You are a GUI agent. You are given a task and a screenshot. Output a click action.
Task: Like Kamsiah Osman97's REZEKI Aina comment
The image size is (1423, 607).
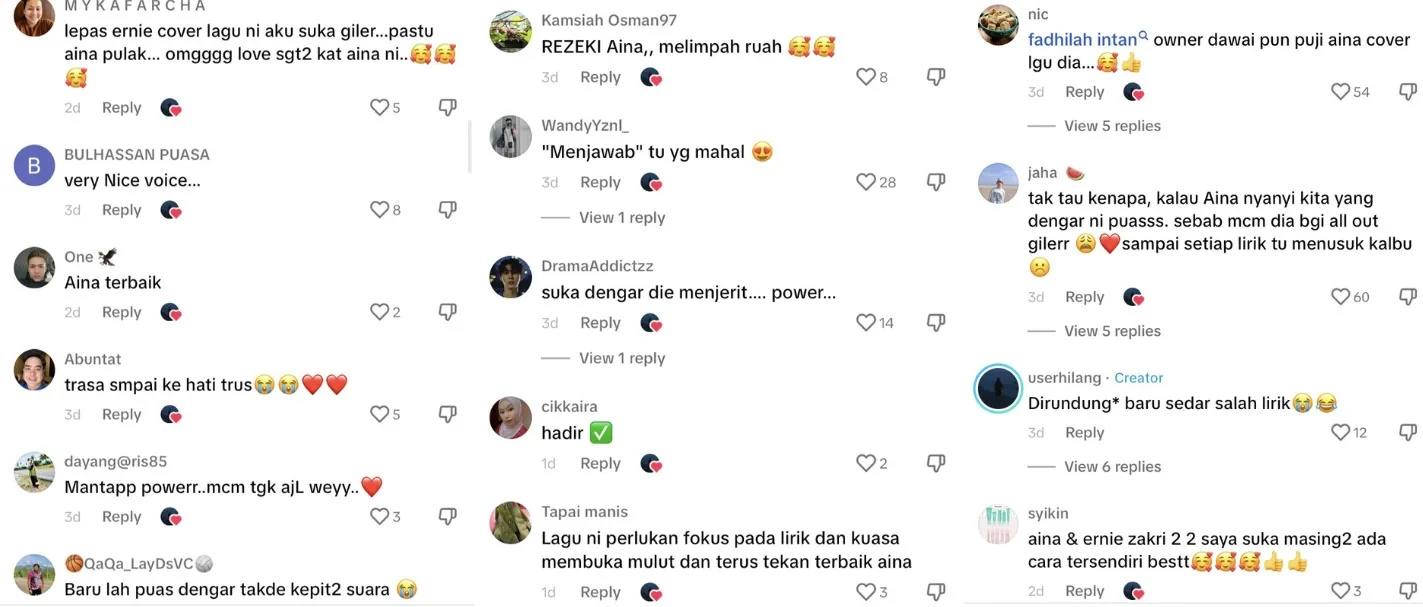[866, 77]
